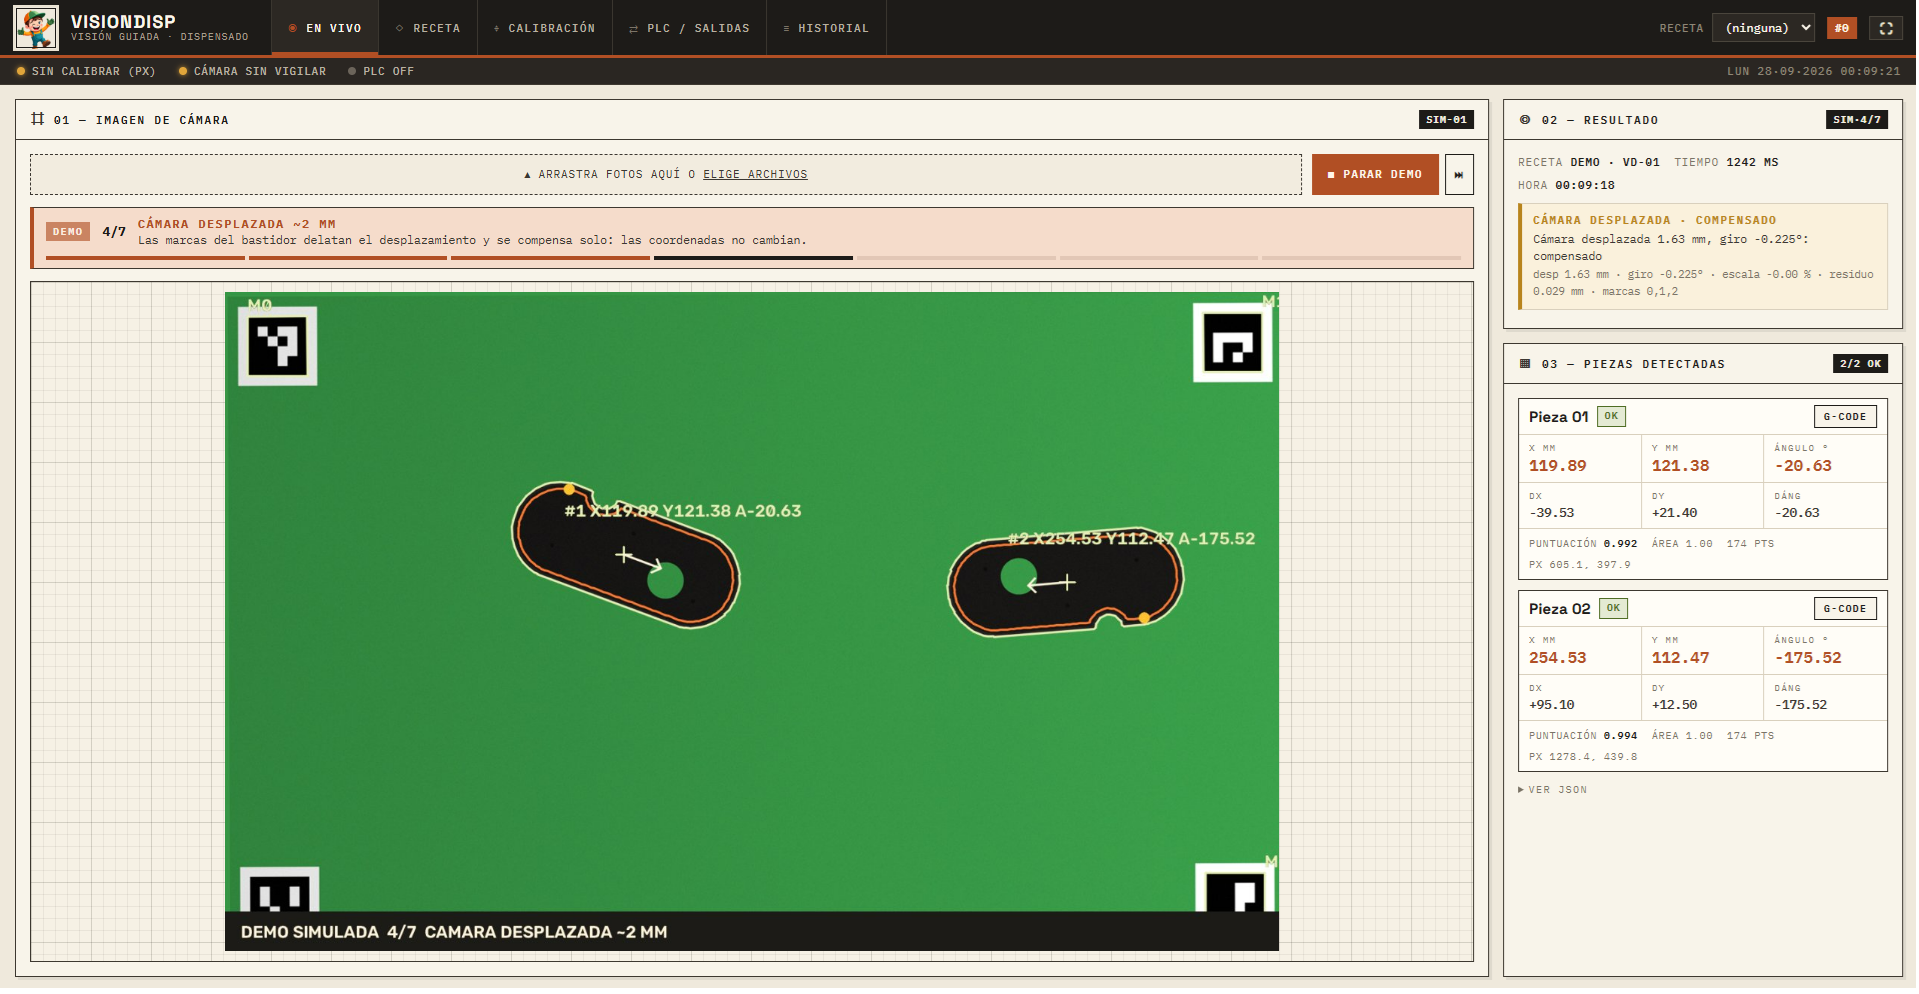Click the Sin Calibrar (PX) status indicator

[x=86, y=71]
